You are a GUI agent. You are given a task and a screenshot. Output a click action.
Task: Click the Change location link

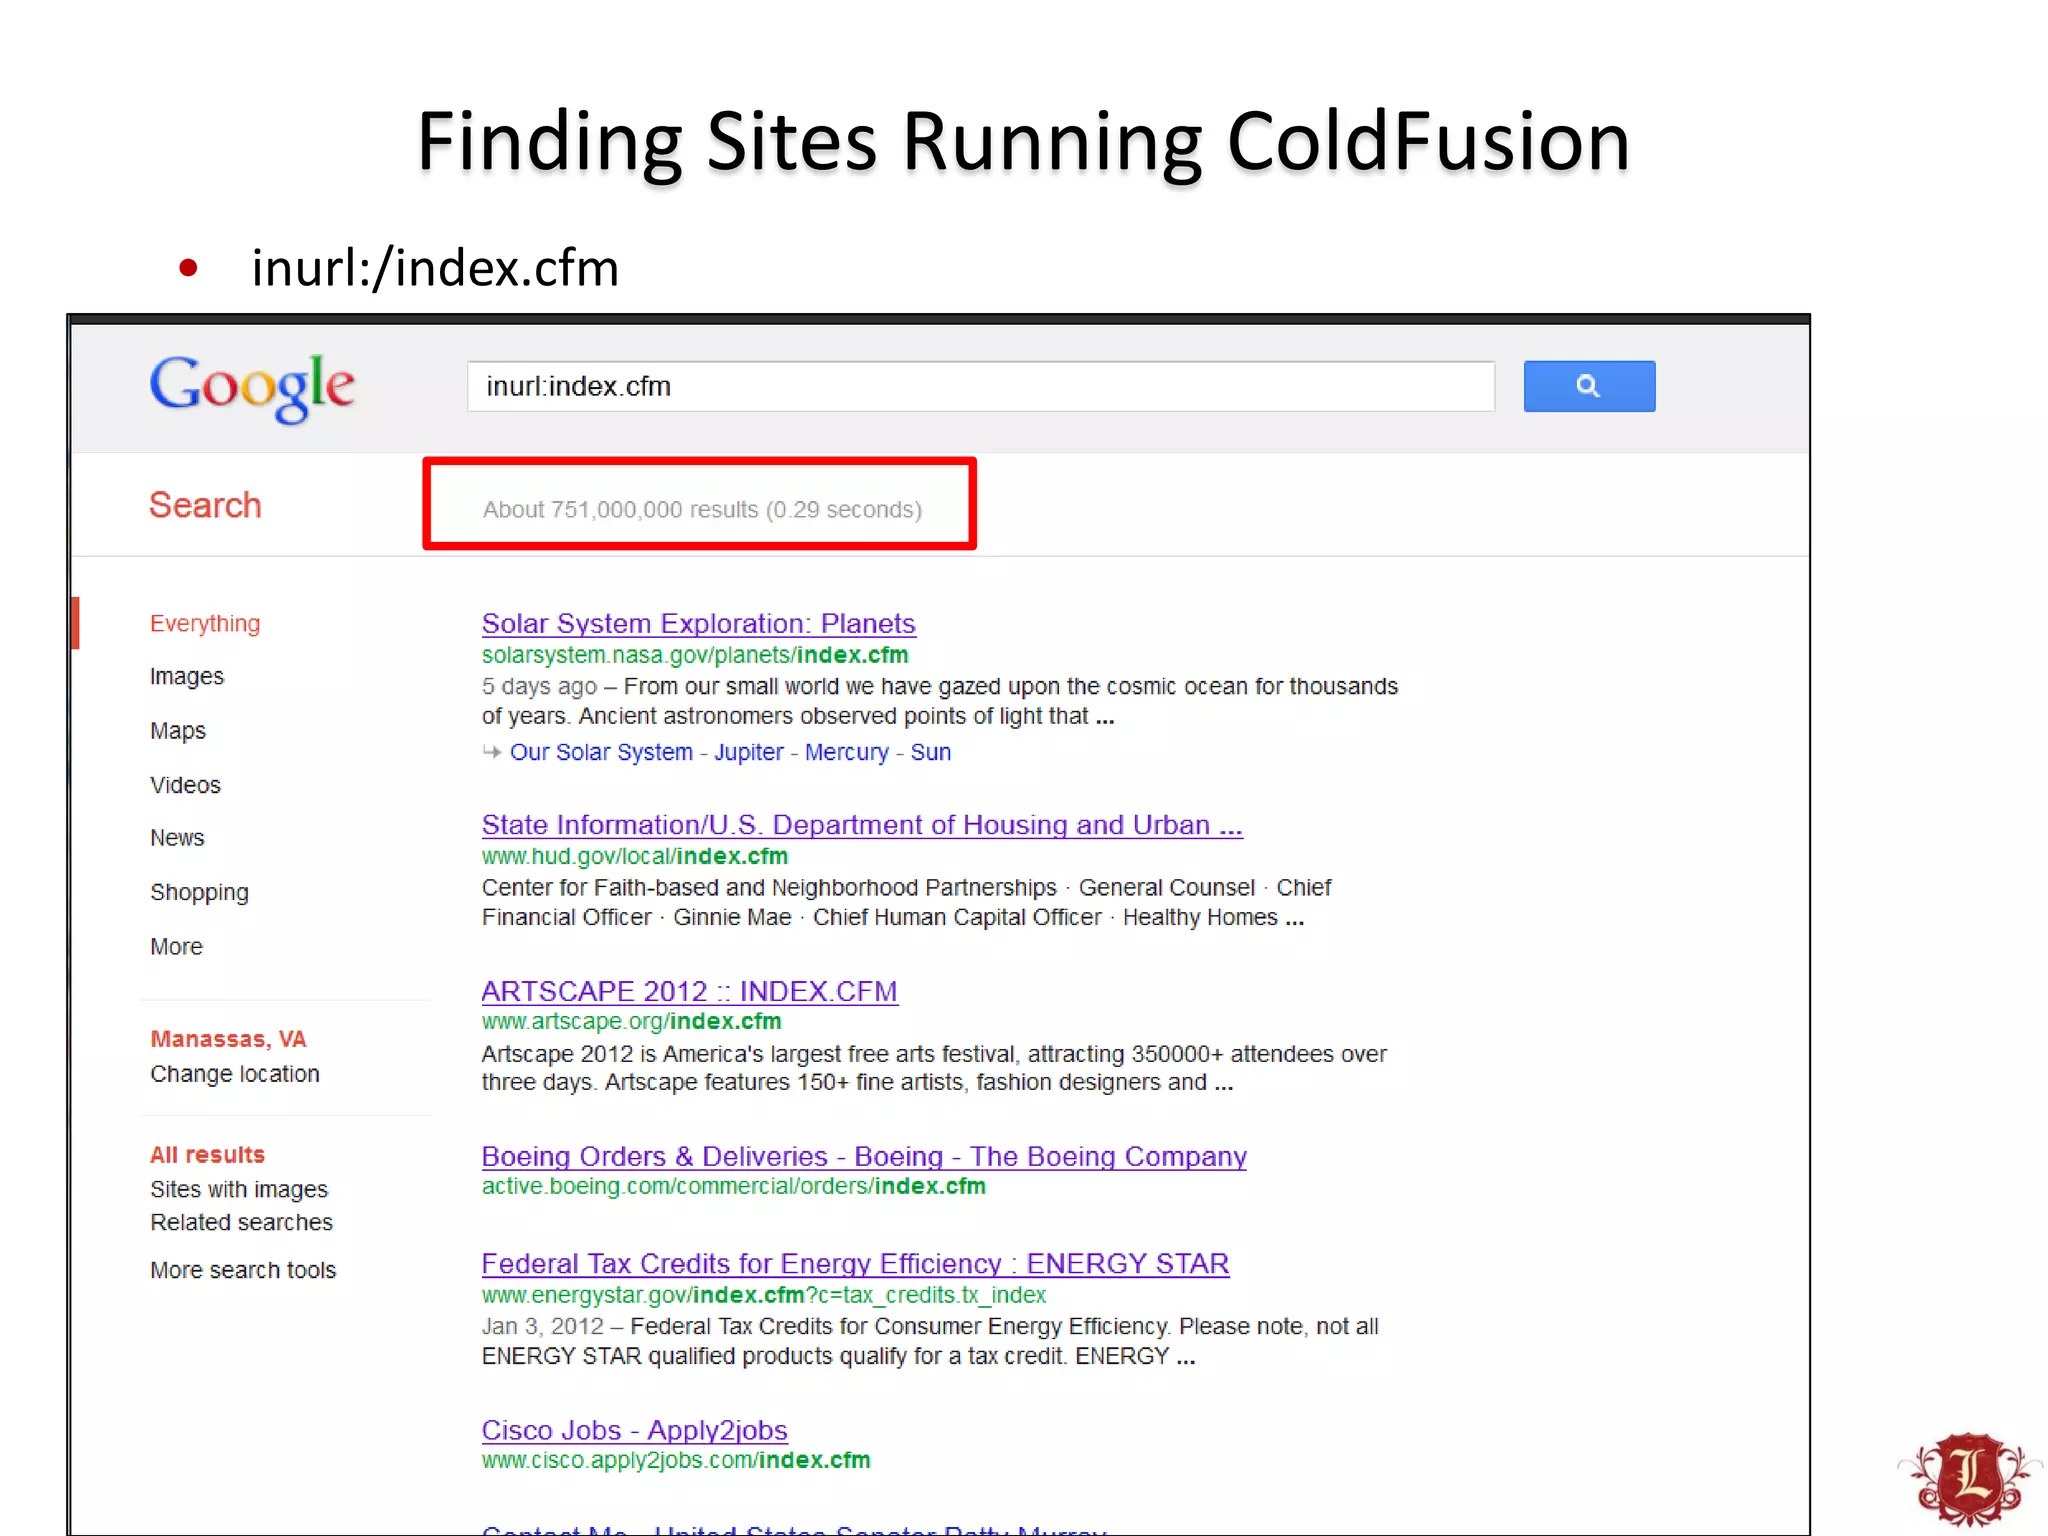(x=235, y=1074)
